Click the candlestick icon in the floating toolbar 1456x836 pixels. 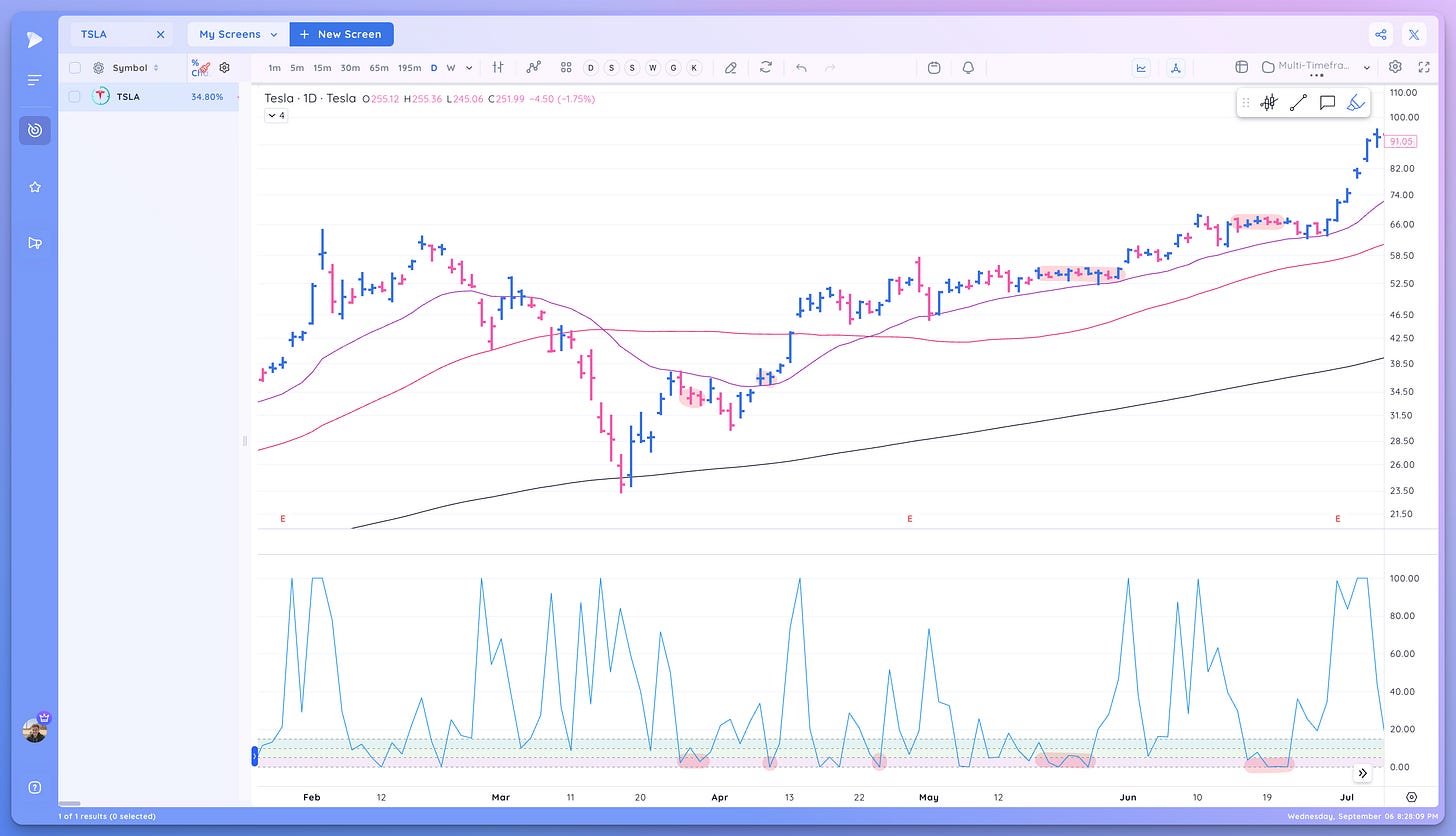[x=1268, y=102]
